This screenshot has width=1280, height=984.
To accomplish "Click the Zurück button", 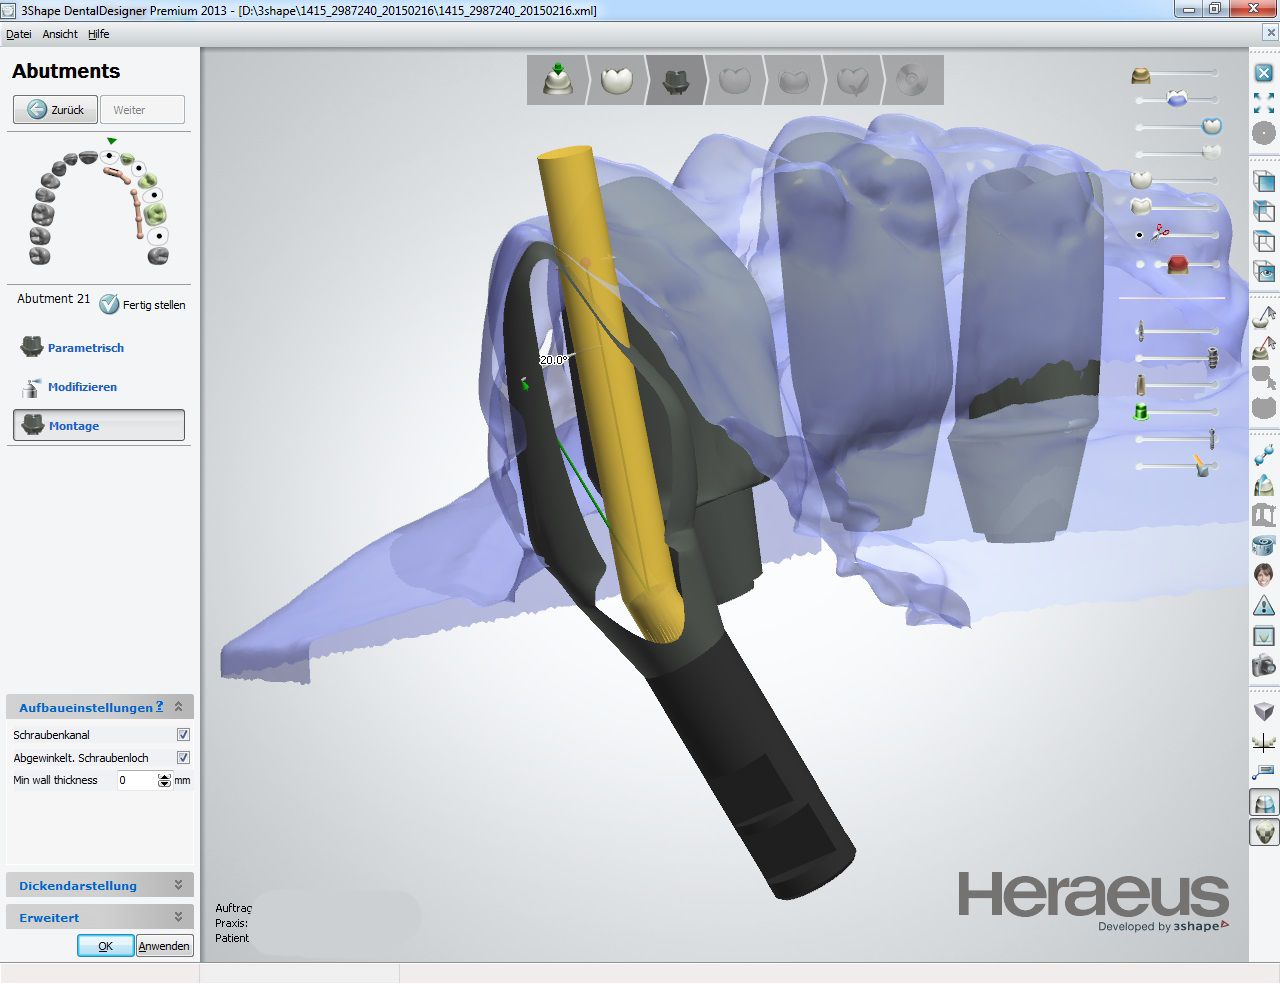I will [x=56, y=110].
